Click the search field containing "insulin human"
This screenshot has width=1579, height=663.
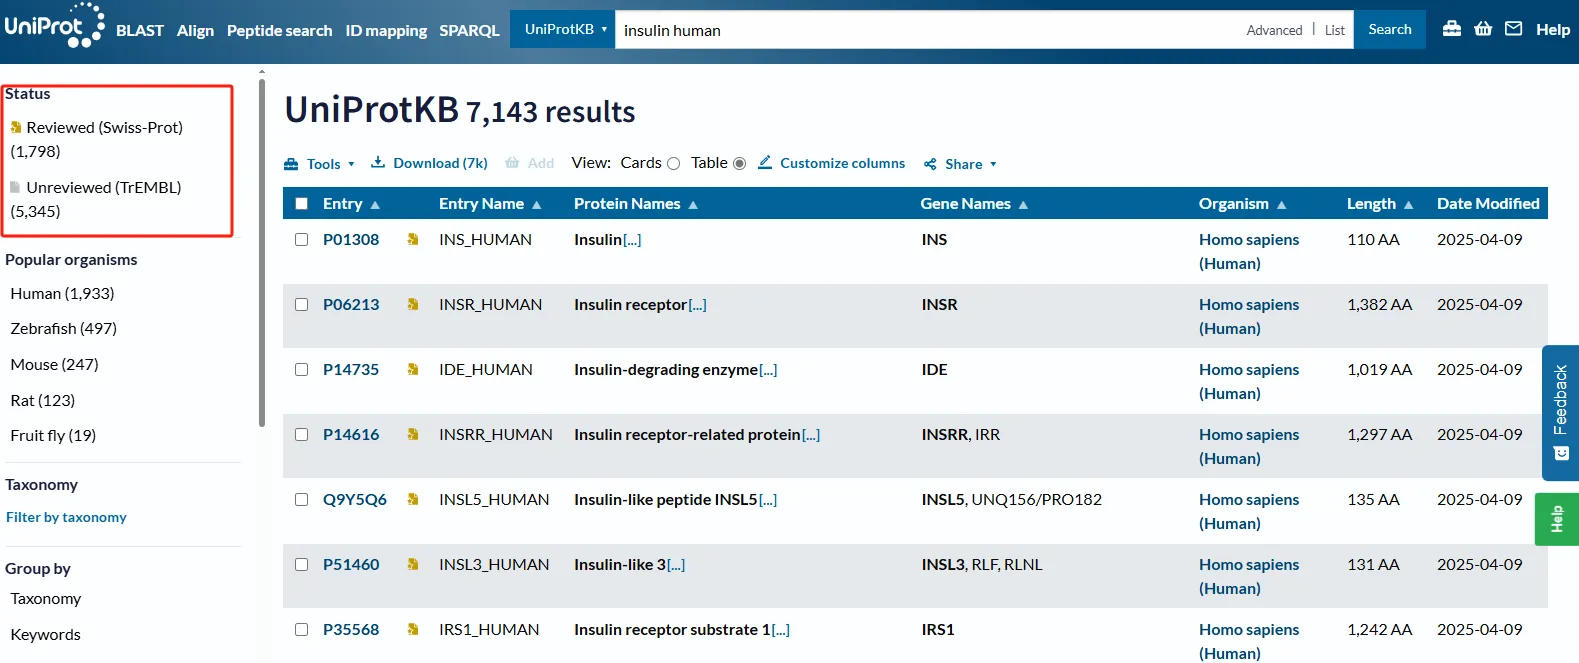920,31
